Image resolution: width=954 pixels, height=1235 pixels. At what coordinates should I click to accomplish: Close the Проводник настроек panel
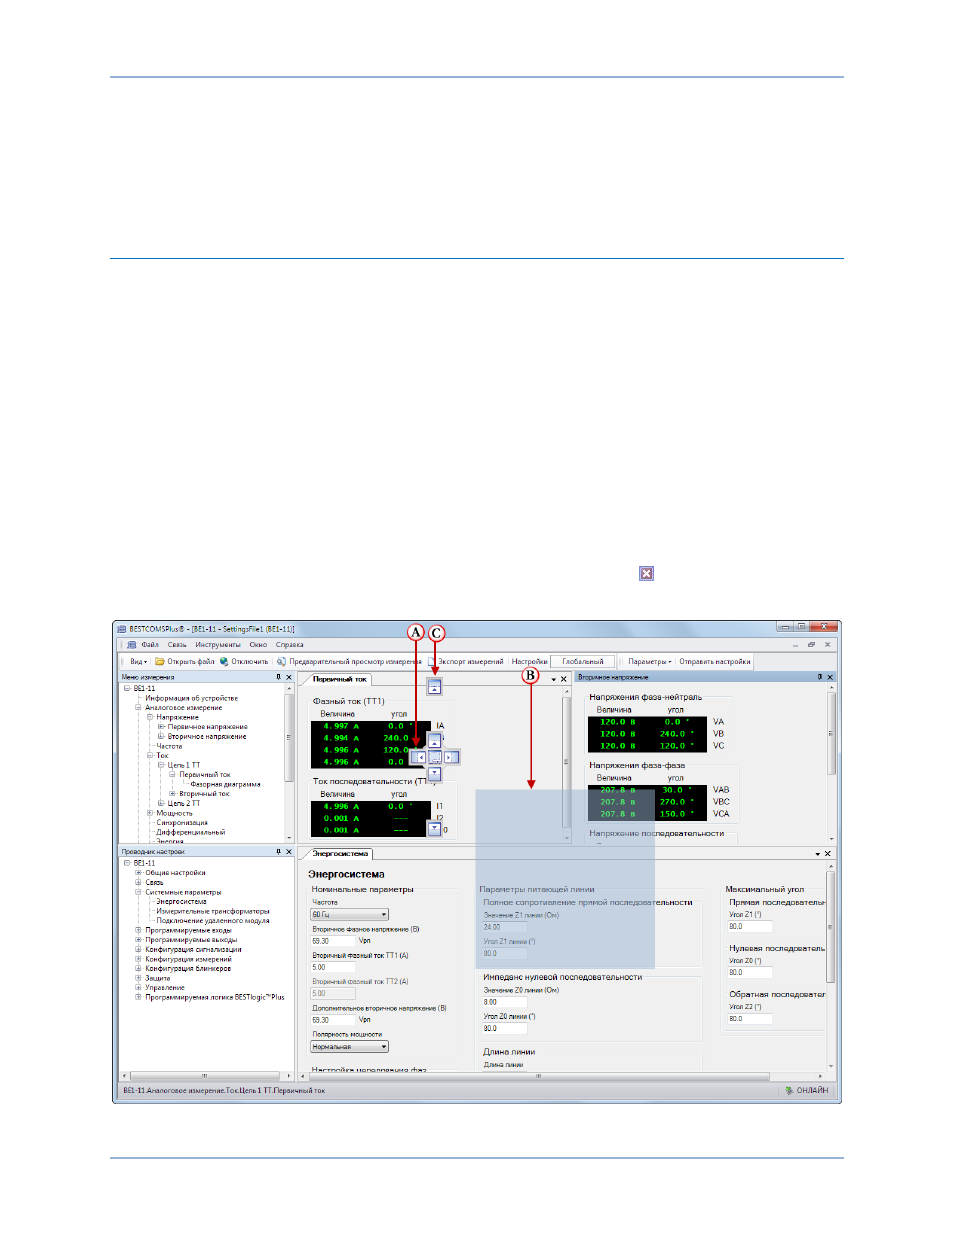point(289,852)
